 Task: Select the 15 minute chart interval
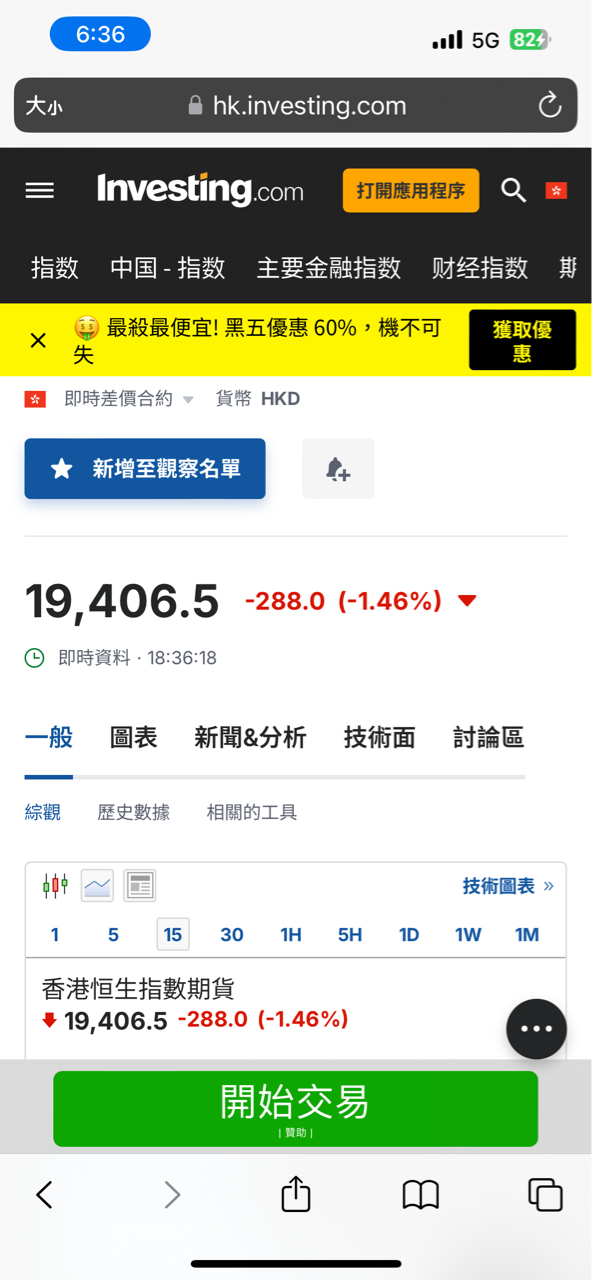pos(173,934)
